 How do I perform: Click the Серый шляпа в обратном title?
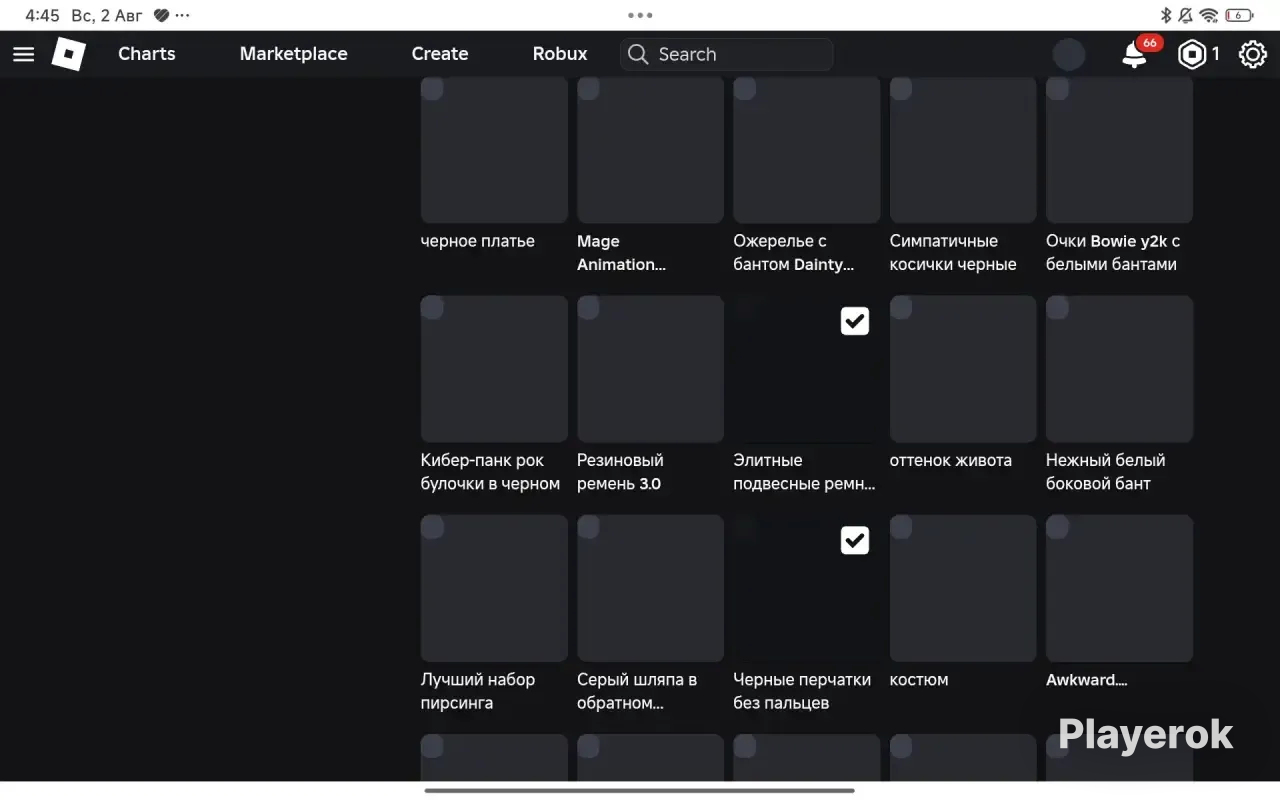[x=637, y=691]
